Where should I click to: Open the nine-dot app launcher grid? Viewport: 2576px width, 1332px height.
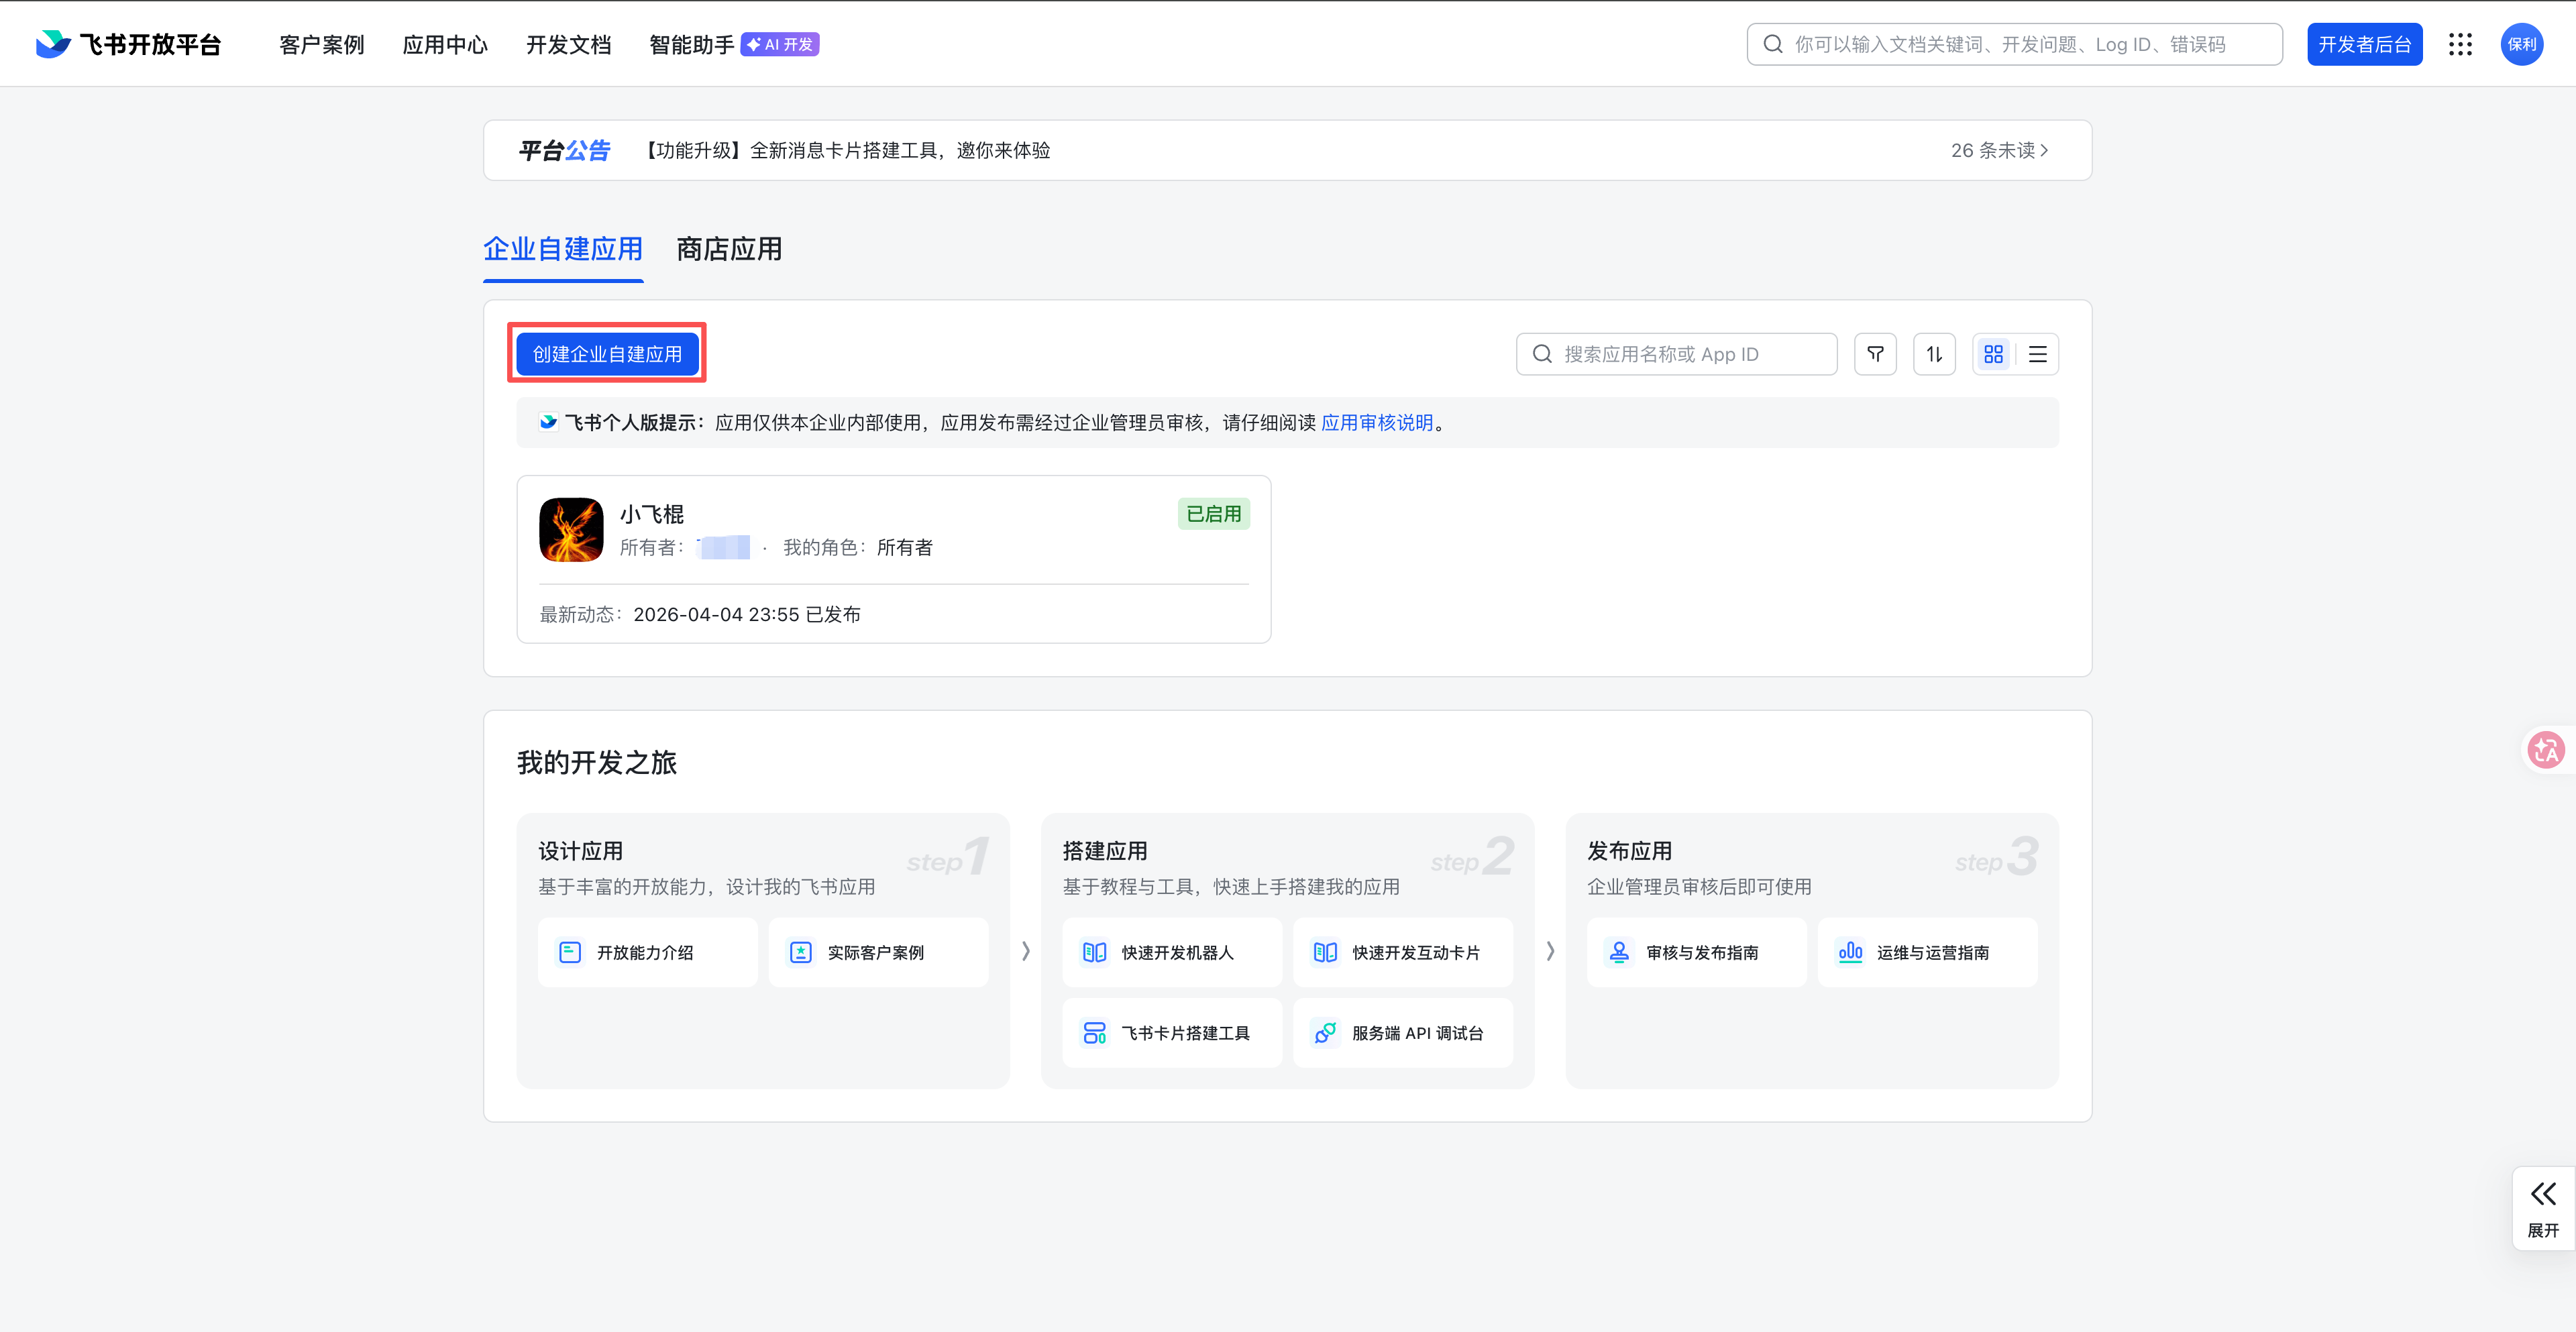point(2460,44)
